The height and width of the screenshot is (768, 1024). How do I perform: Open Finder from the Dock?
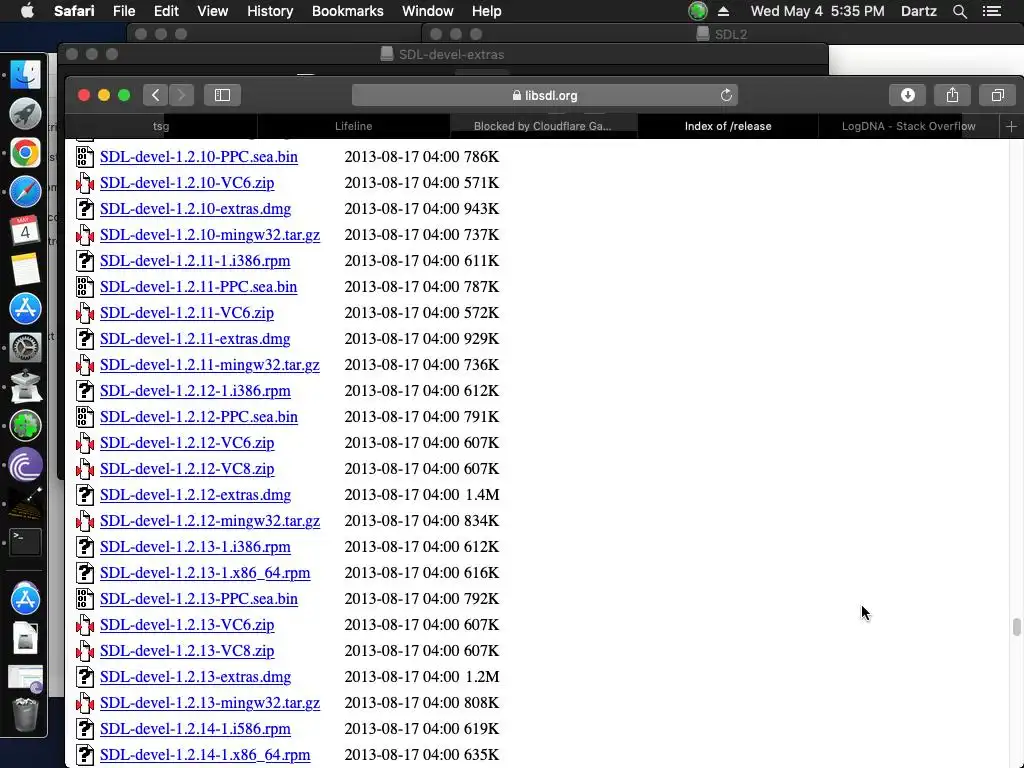click(25, 74)
